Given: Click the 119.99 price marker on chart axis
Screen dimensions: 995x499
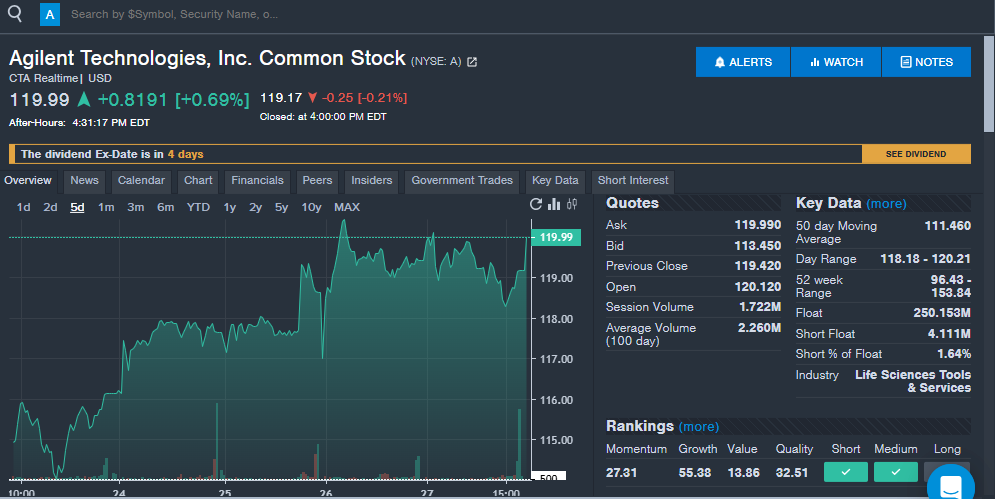Looking at the screenshot, I should (556, 237).
